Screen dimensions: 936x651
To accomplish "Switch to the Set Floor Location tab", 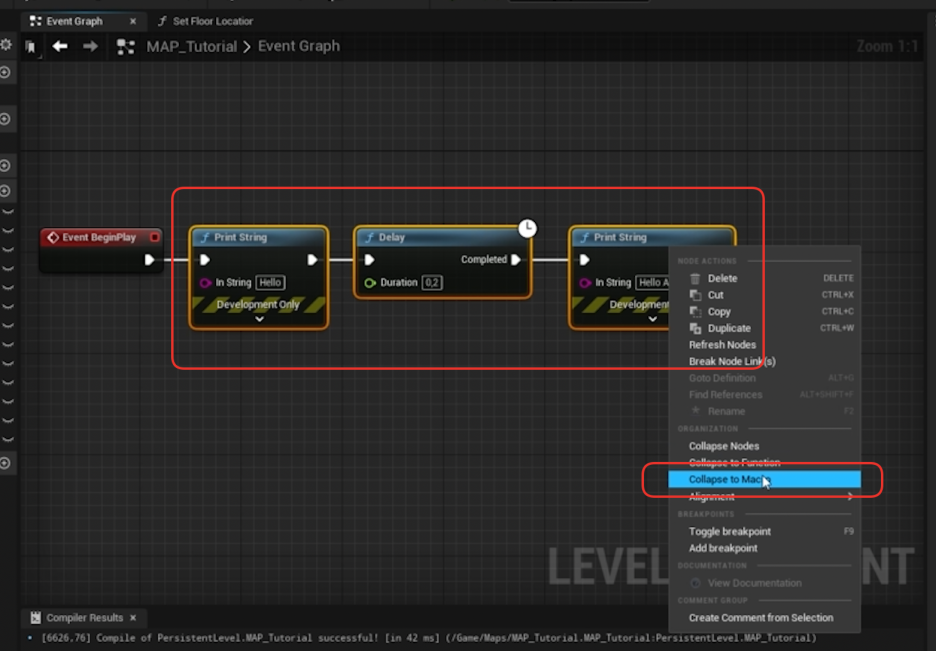I will coord(205,21).
